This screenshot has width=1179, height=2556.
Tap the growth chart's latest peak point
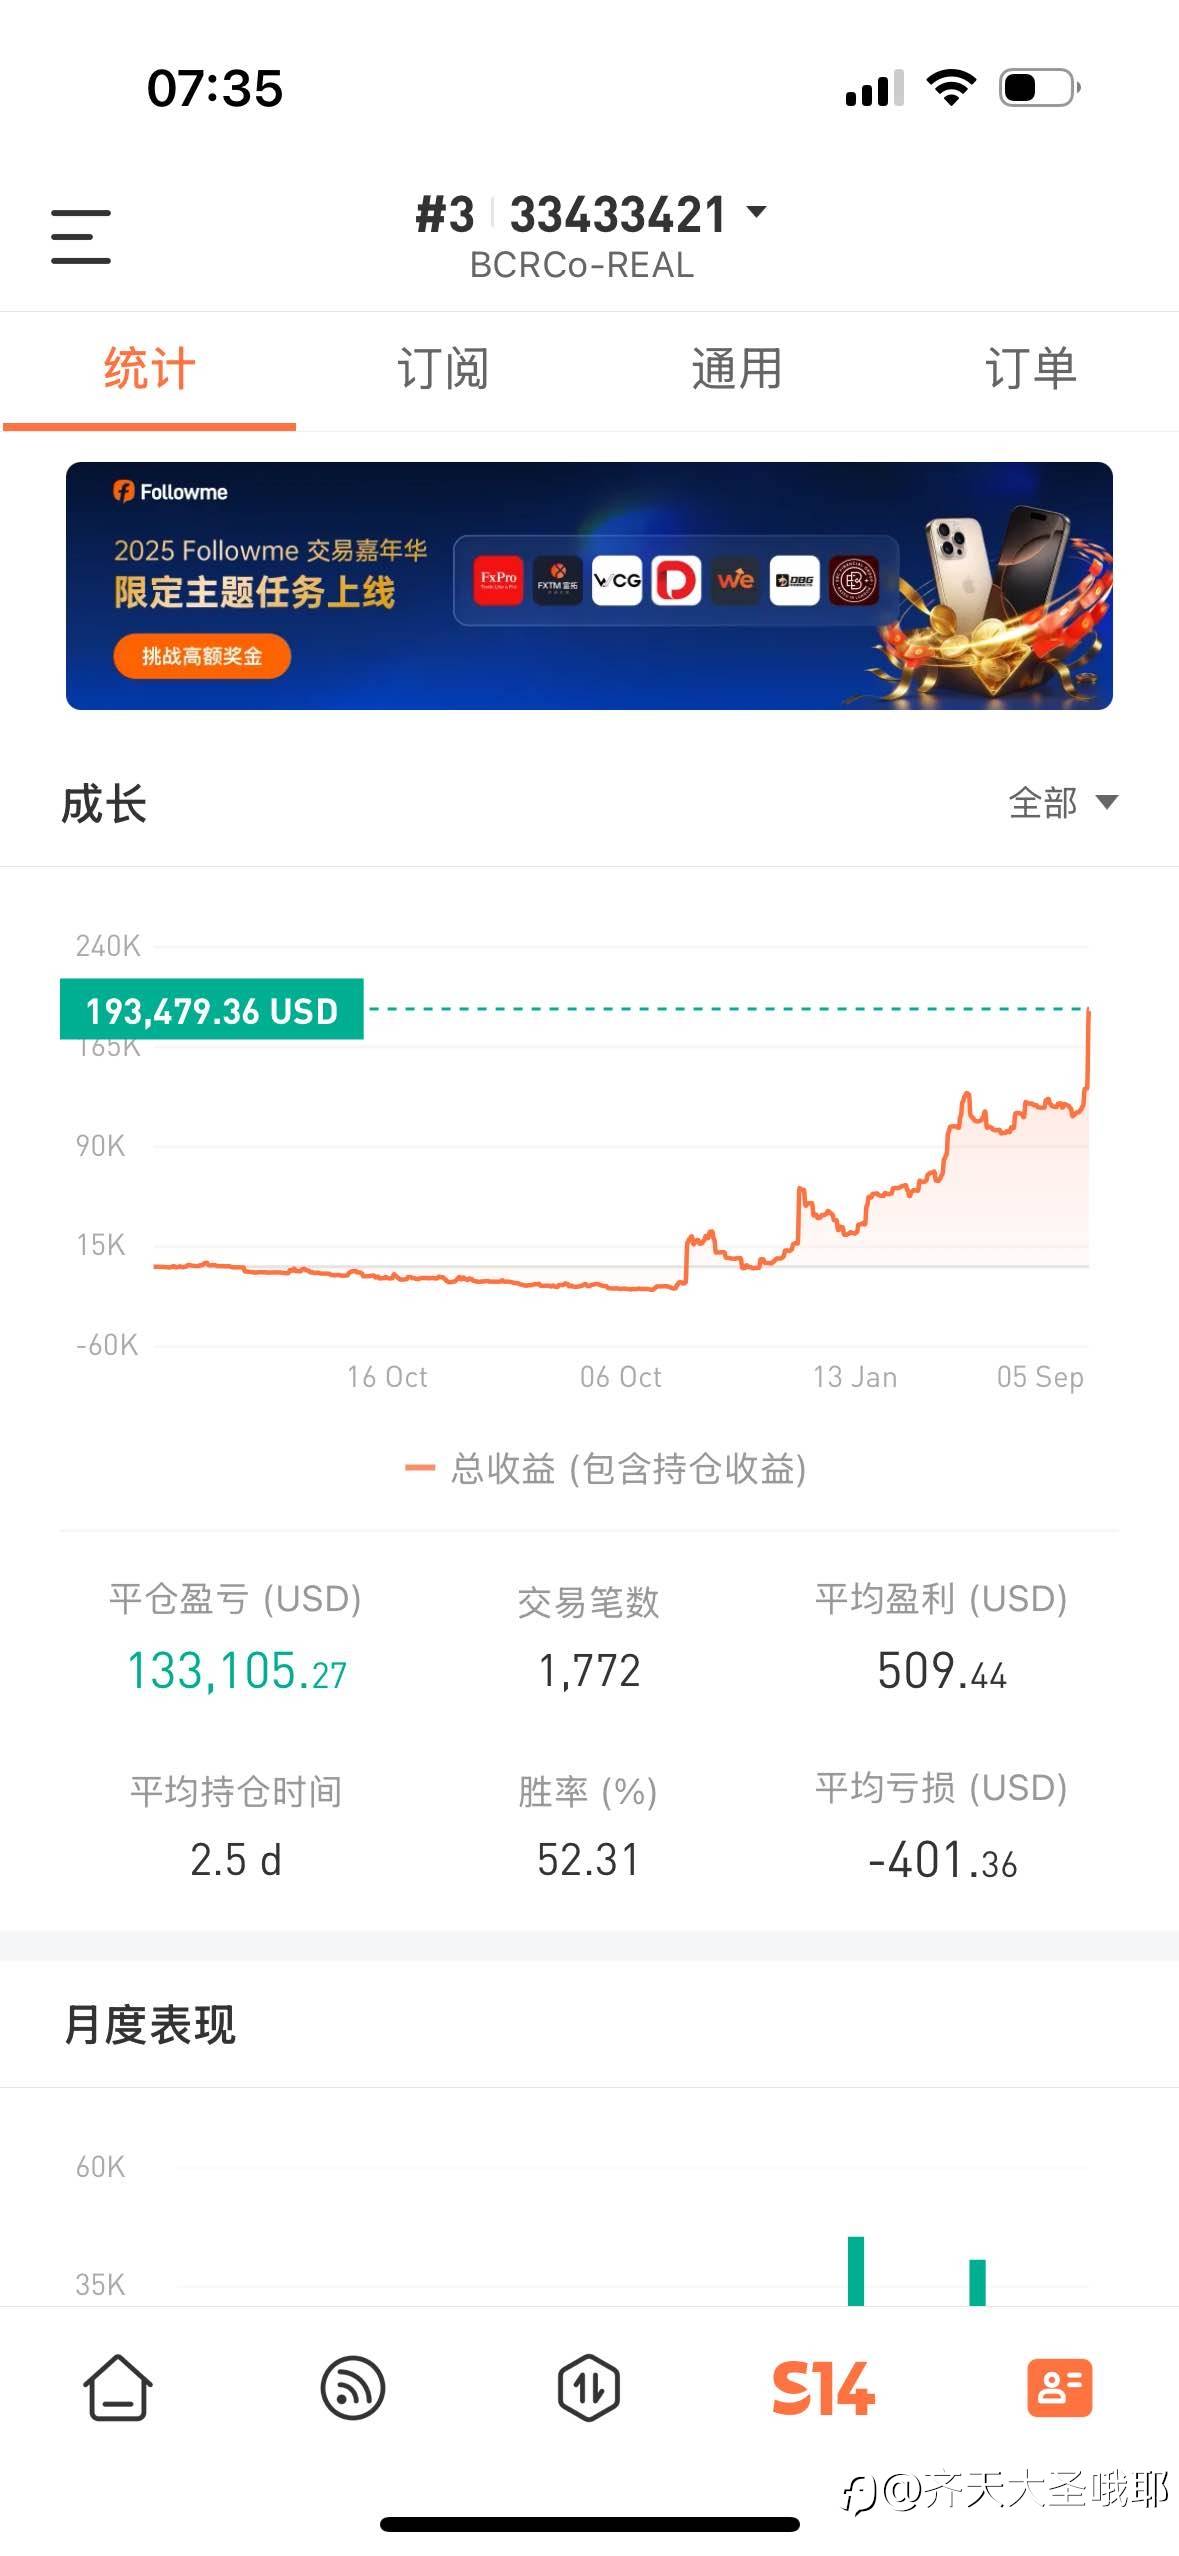pyautogui.click(x=1088, y=1013)
